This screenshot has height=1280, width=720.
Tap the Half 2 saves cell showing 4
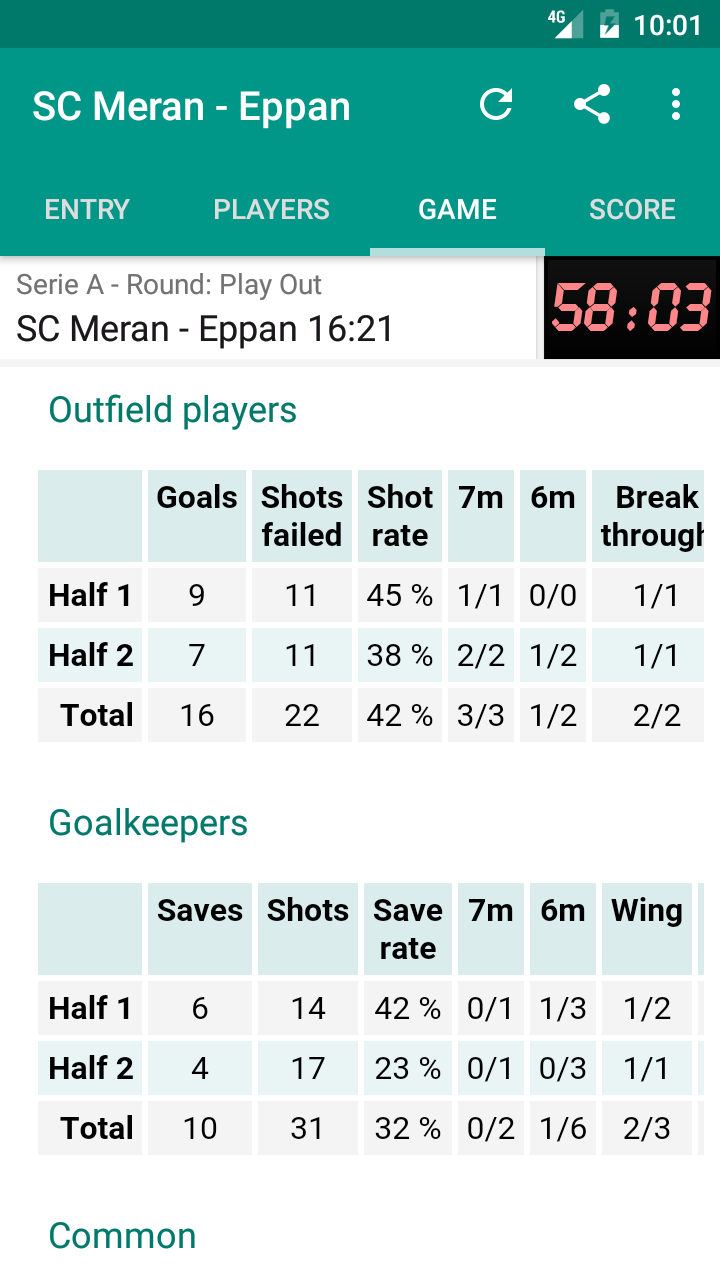(x=199, y=1067)
